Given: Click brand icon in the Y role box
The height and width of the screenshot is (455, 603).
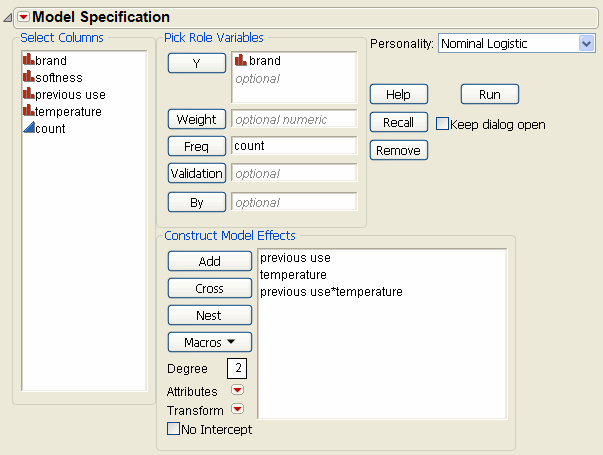Looking at the screenshot, I should pyautogui.click(x=240, y=61).
